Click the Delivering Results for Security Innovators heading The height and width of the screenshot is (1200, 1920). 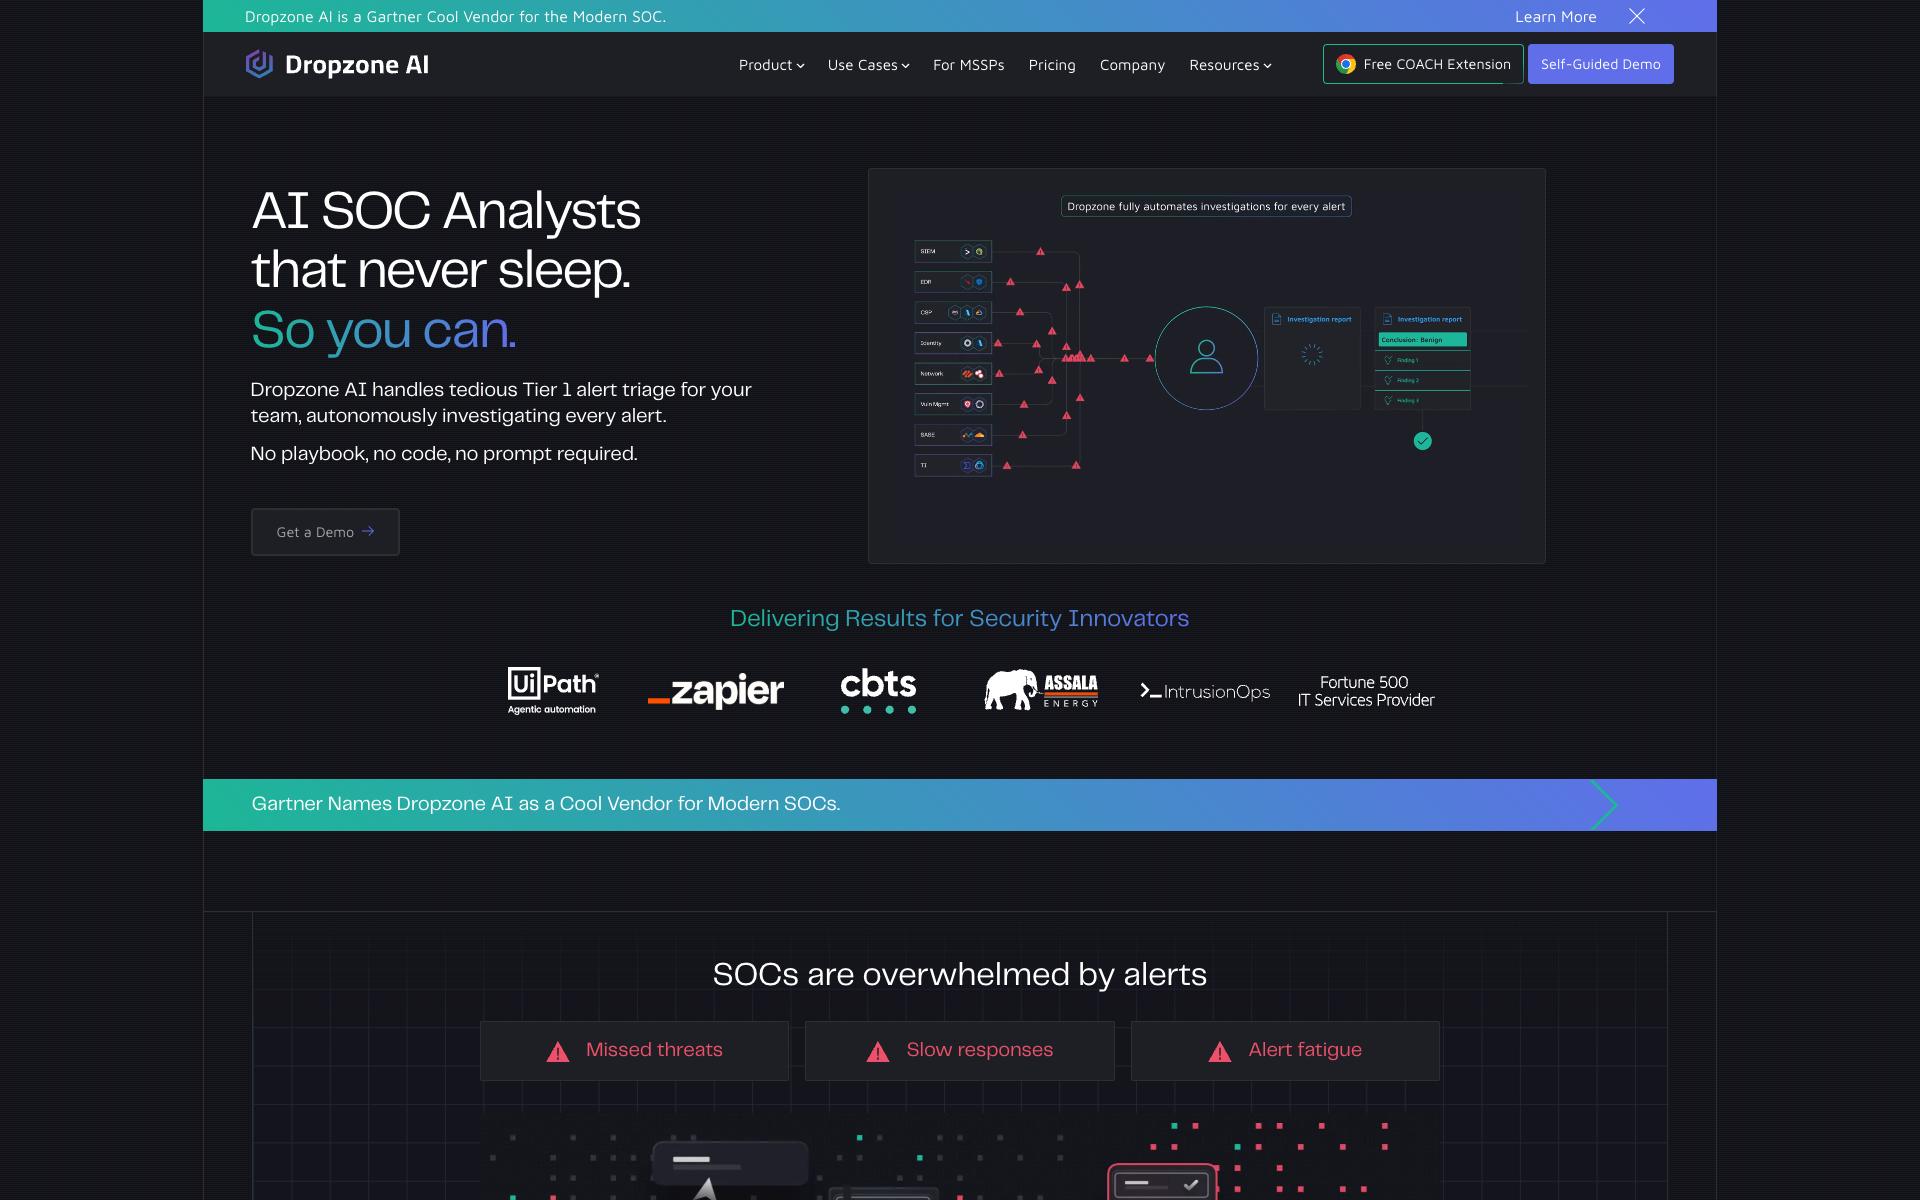(x=959, y=618)
